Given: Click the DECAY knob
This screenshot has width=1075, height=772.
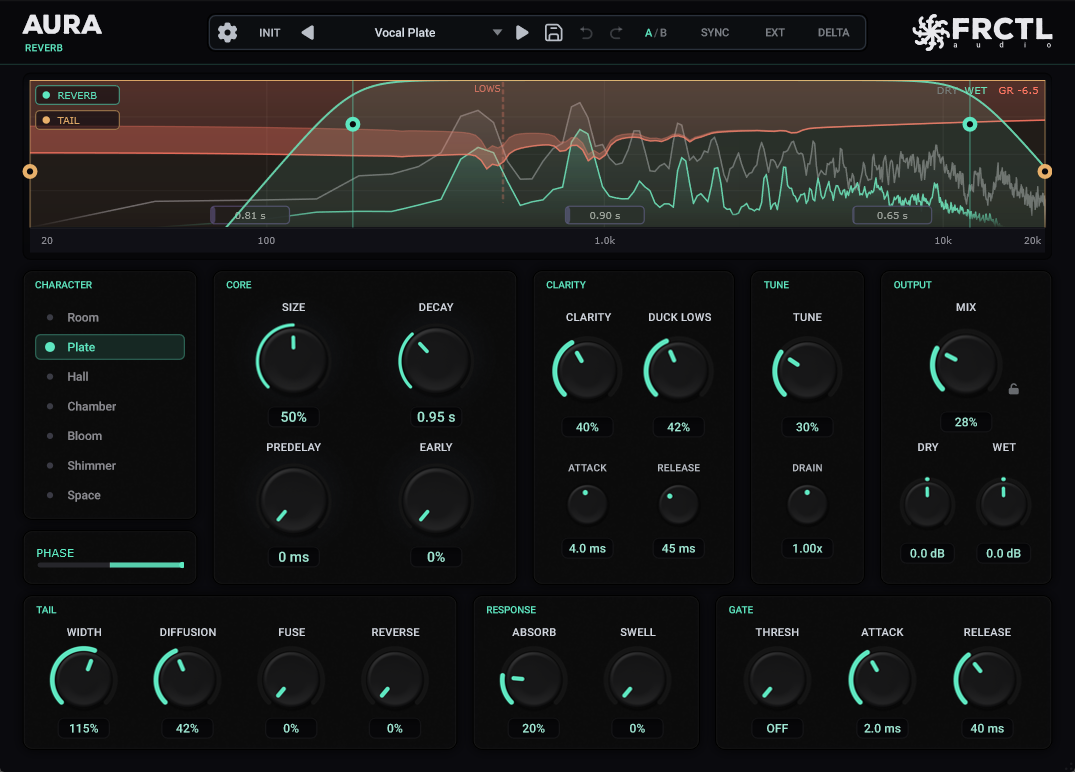Looking at the screenshot, I should 435,359.
